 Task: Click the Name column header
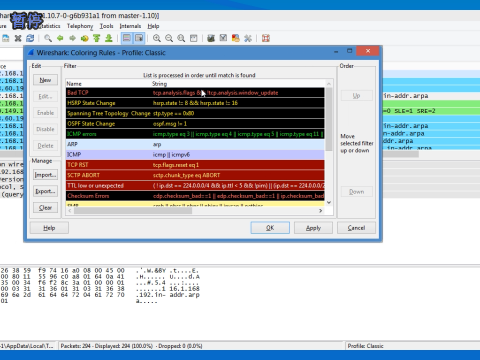[x=108, y=84]
